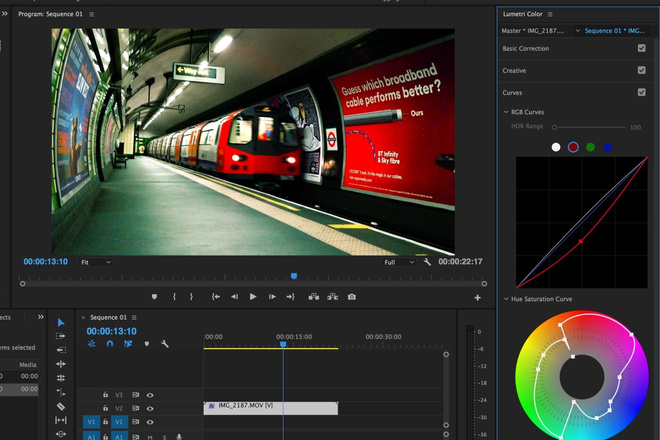The width and height of the screenshot is (660, 440).
Task: Toggle Basic Correction checkbox
Action: coord(641,48)
